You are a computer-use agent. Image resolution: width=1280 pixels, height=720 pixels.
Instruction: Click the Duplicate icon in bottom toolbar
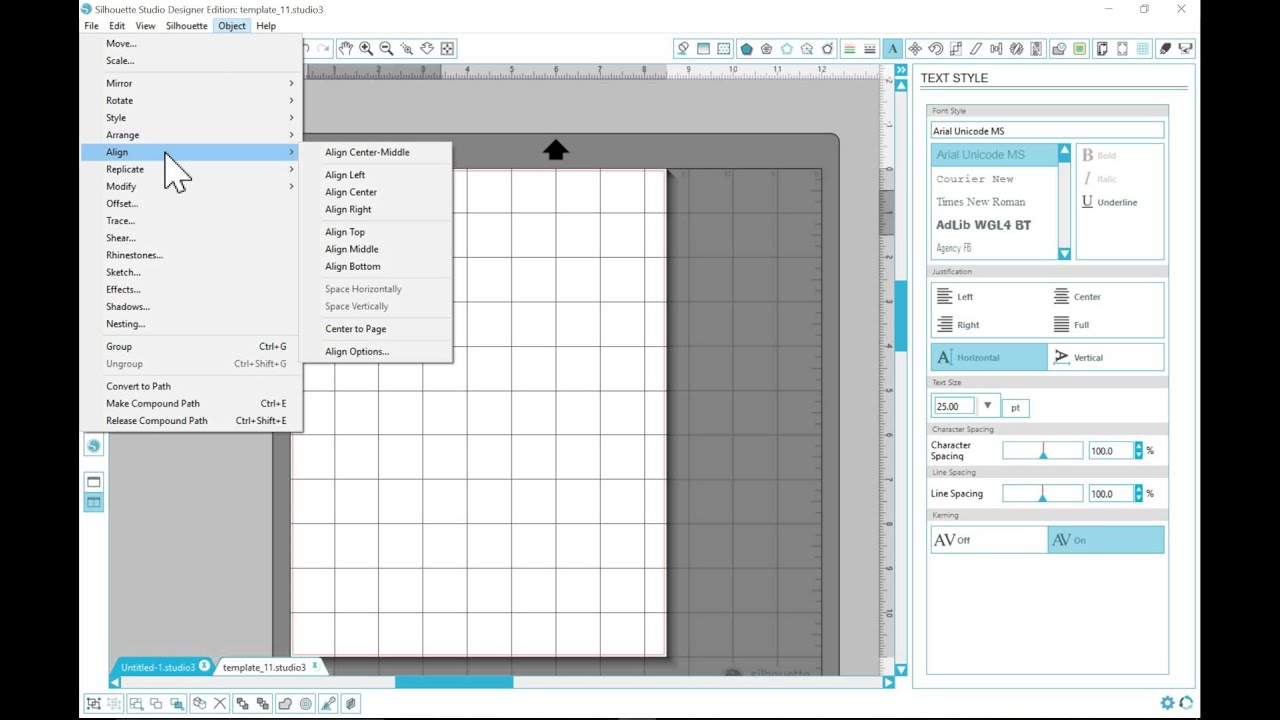[199, 704]
